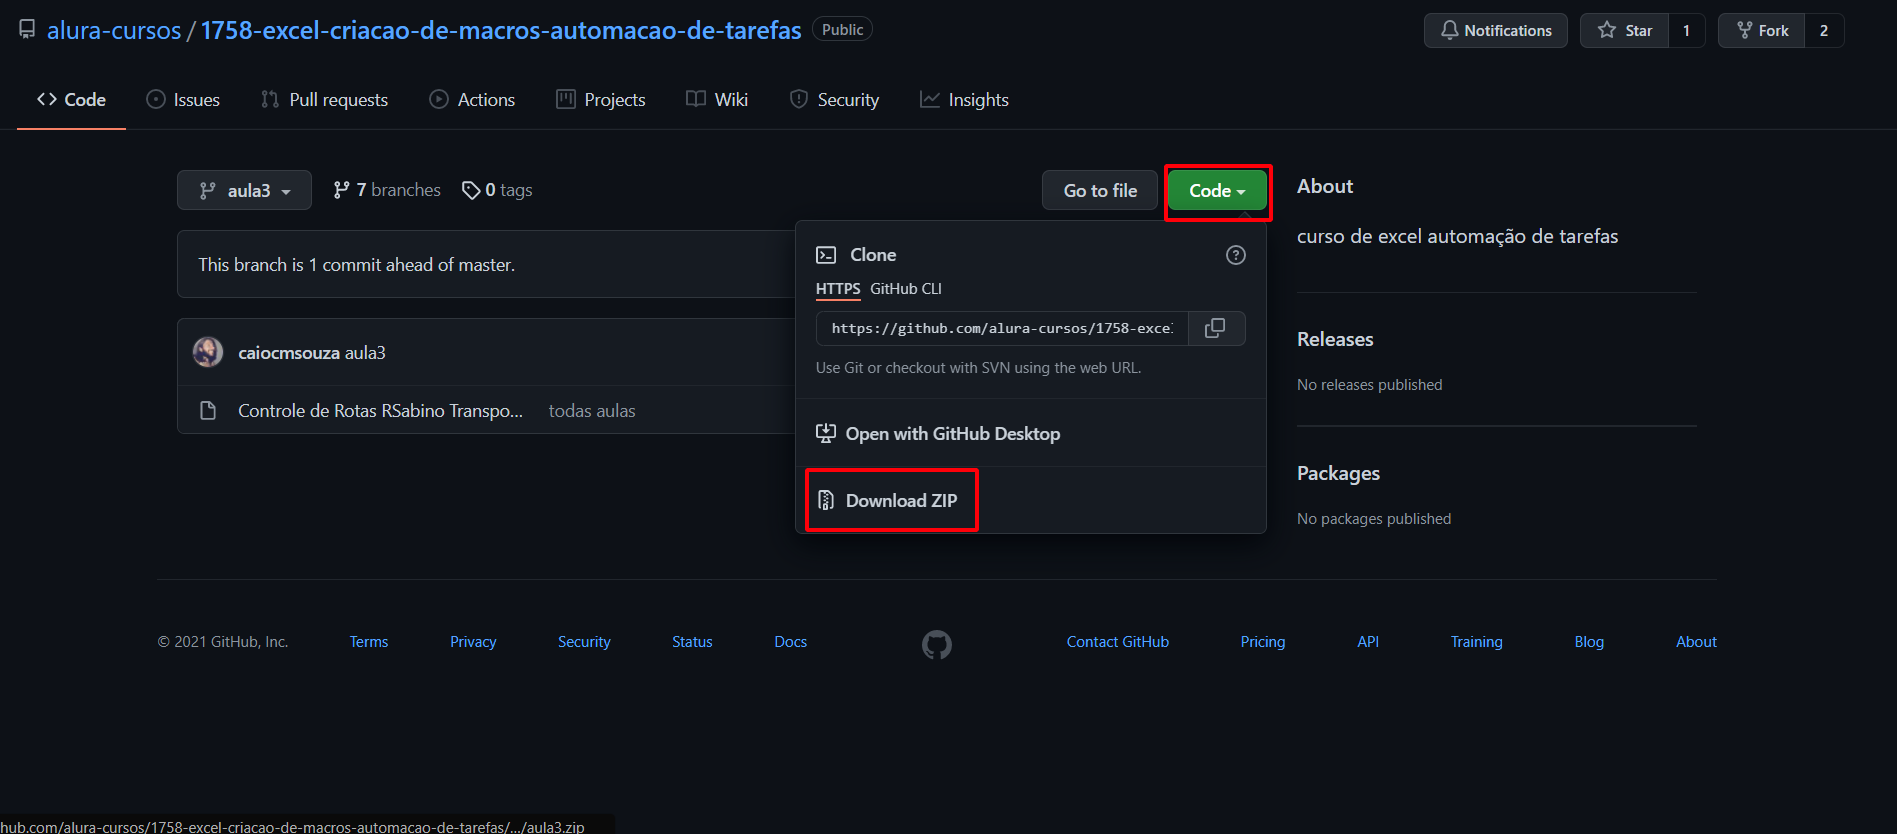
Task: Copy the HTTPS clone URL to clipboard
Action: 1215,328
